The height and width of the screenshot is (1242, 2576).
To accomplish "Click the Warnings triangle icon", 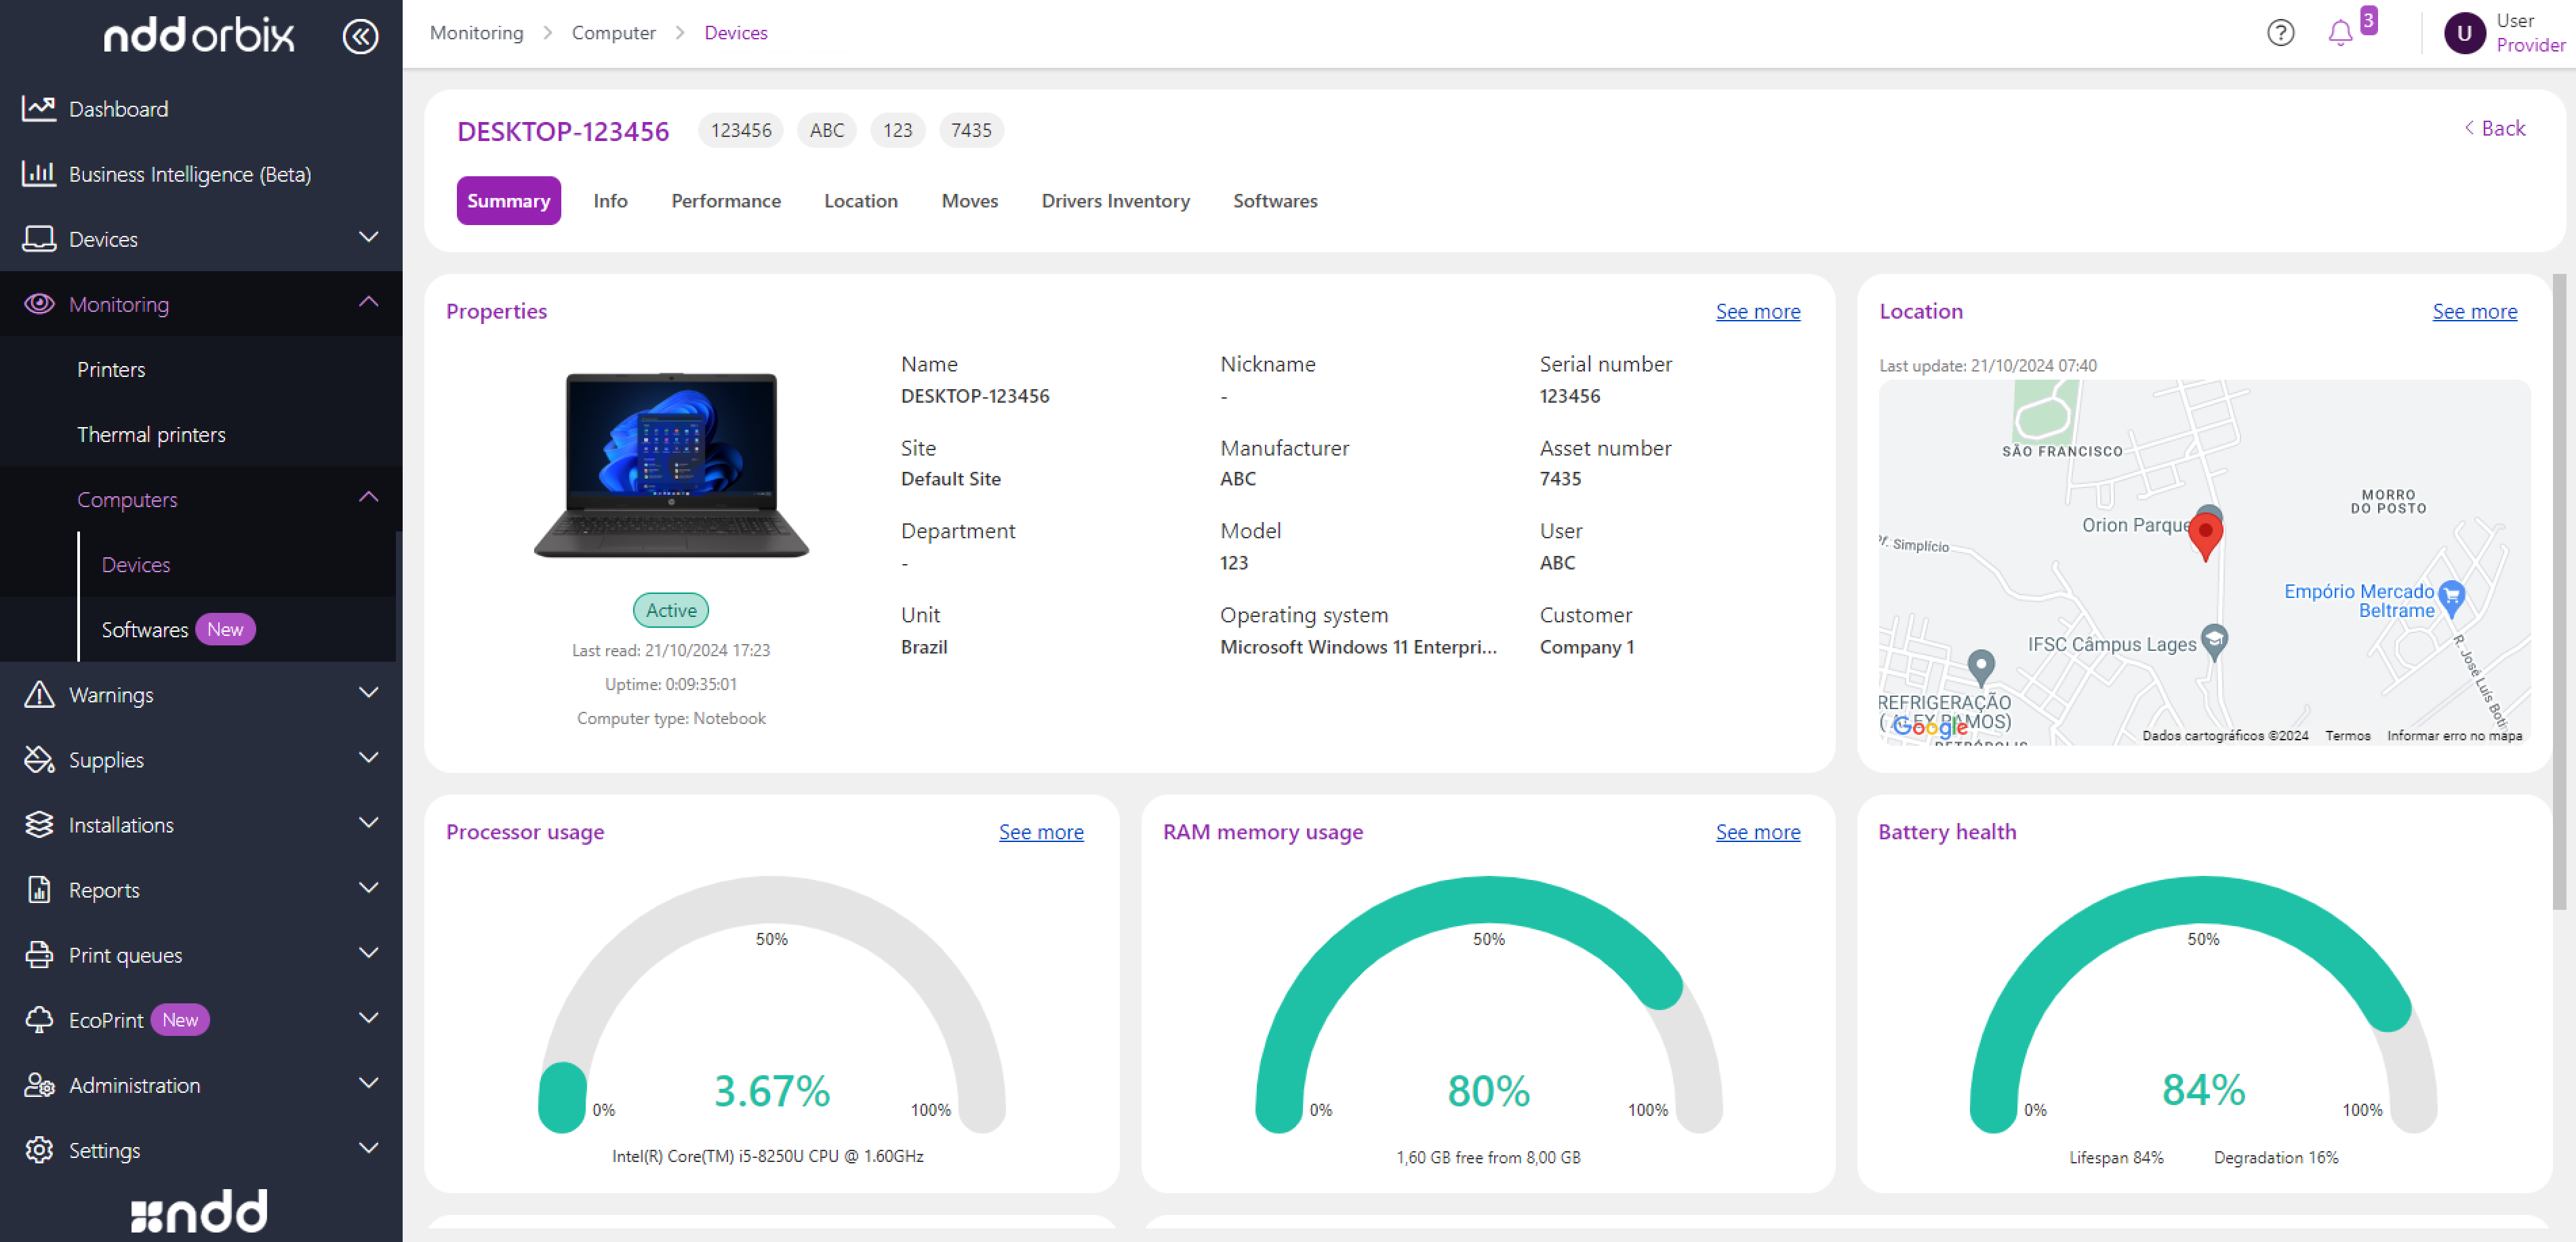I will pyautogui.click(x=38, y=694).
